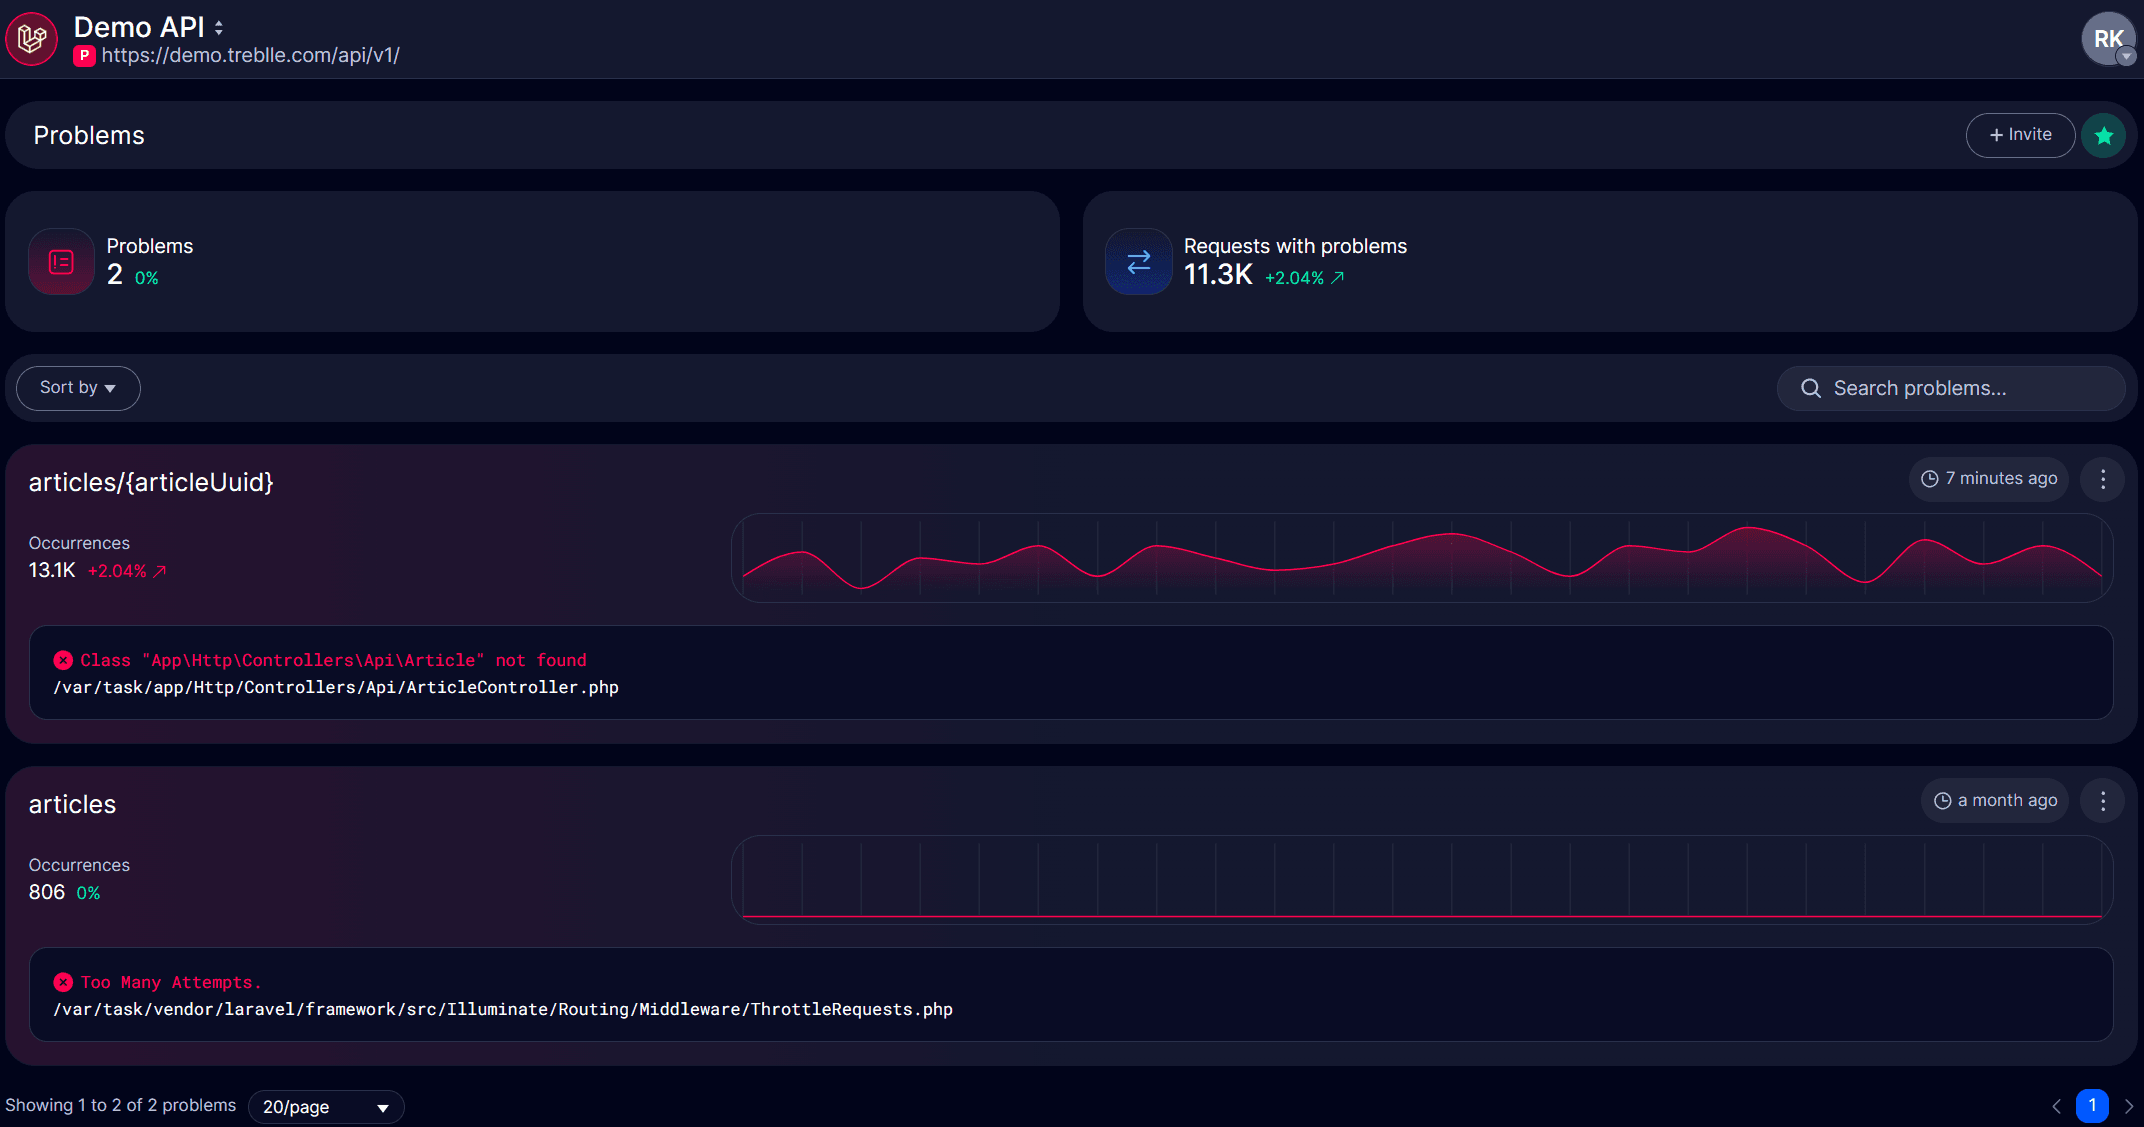Expand the Demo API project switcher
Screen dimensions: 2144x1127
click(148, 27)
